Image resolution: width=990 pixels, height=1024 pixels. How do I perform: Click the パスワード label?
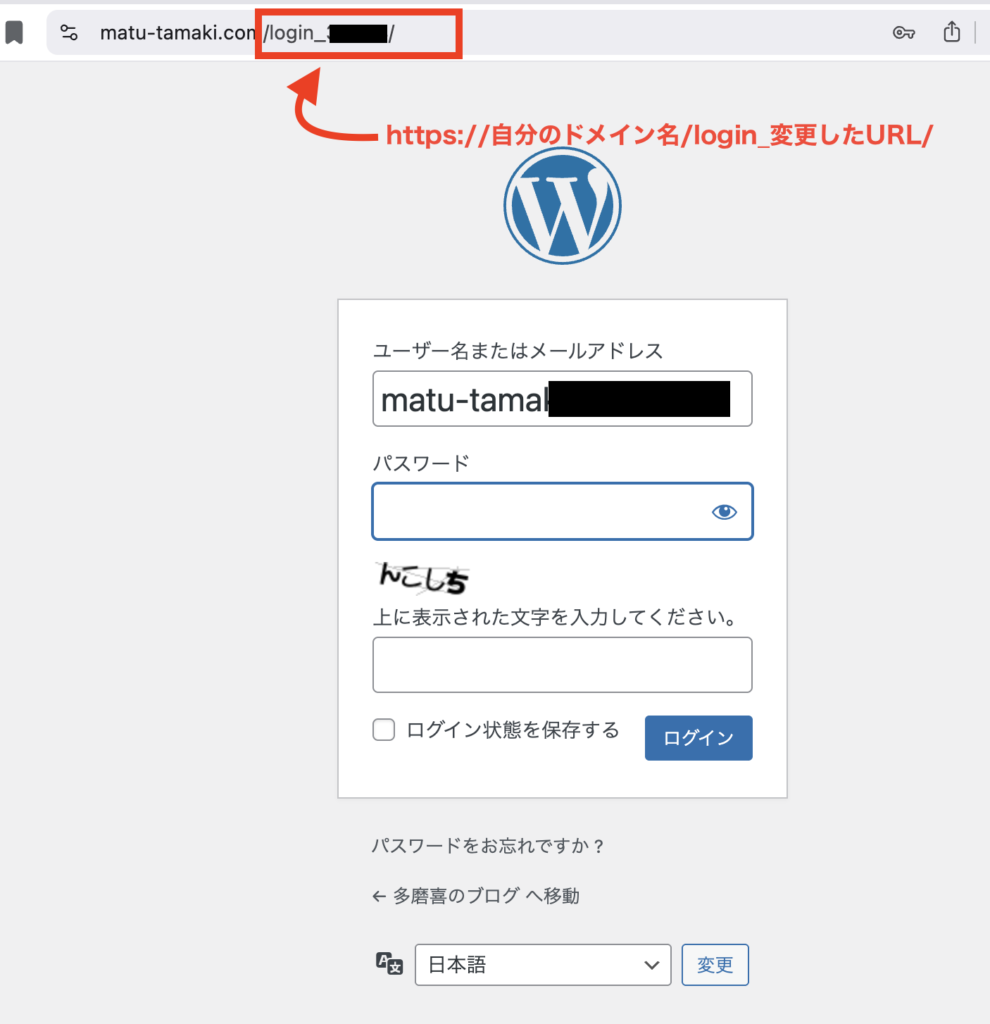421,463
